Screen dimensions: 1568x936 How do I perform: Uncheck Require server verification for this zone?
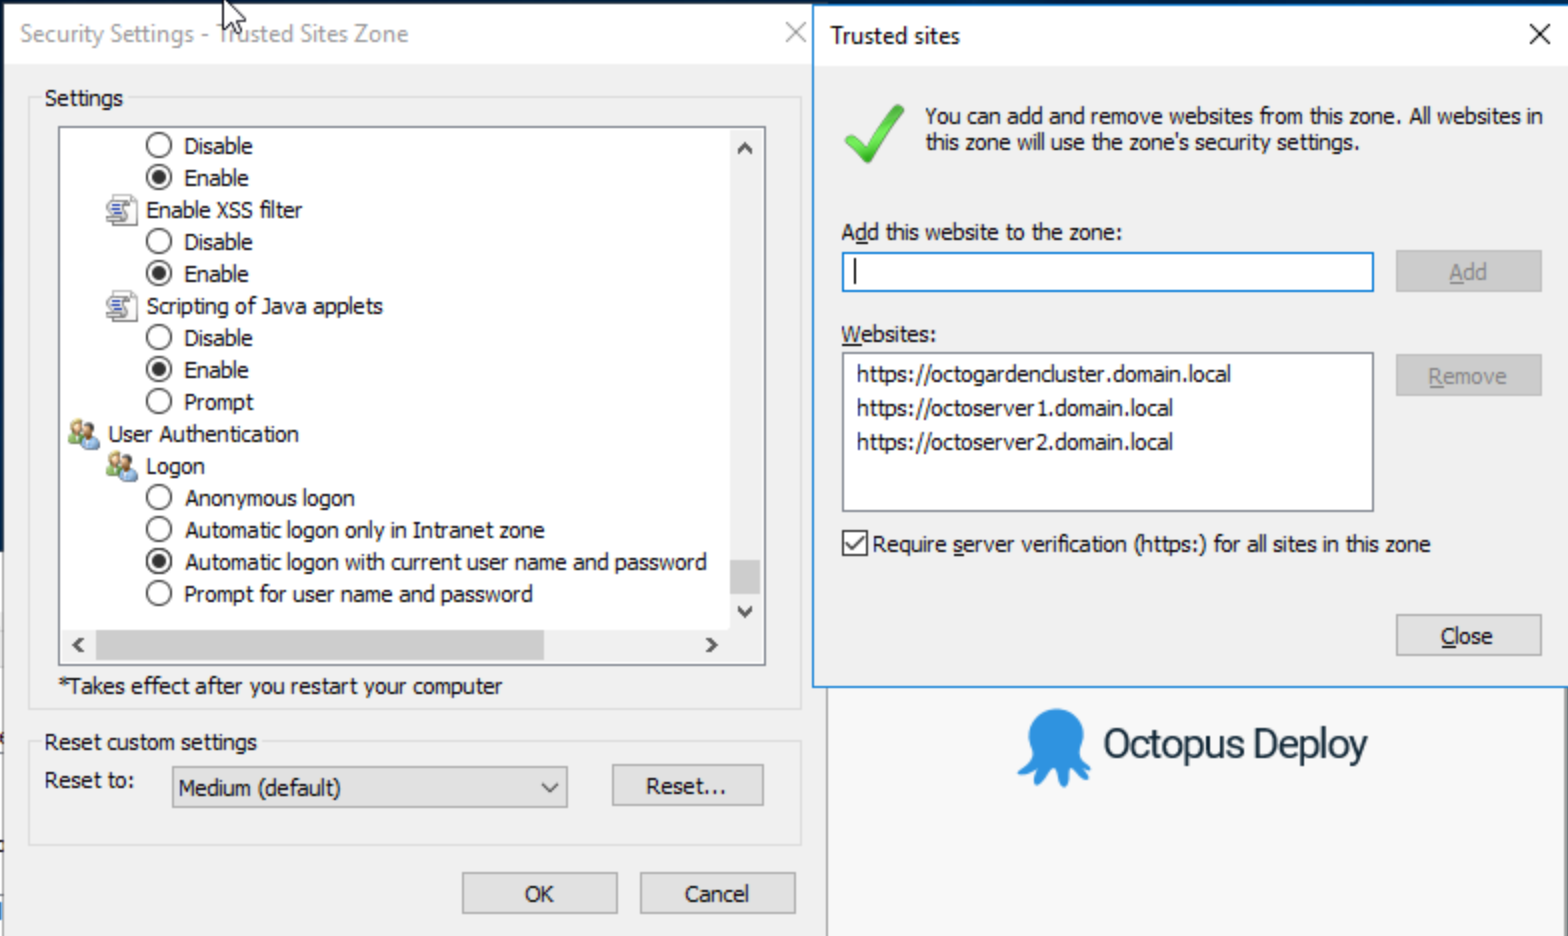(855, 544)
